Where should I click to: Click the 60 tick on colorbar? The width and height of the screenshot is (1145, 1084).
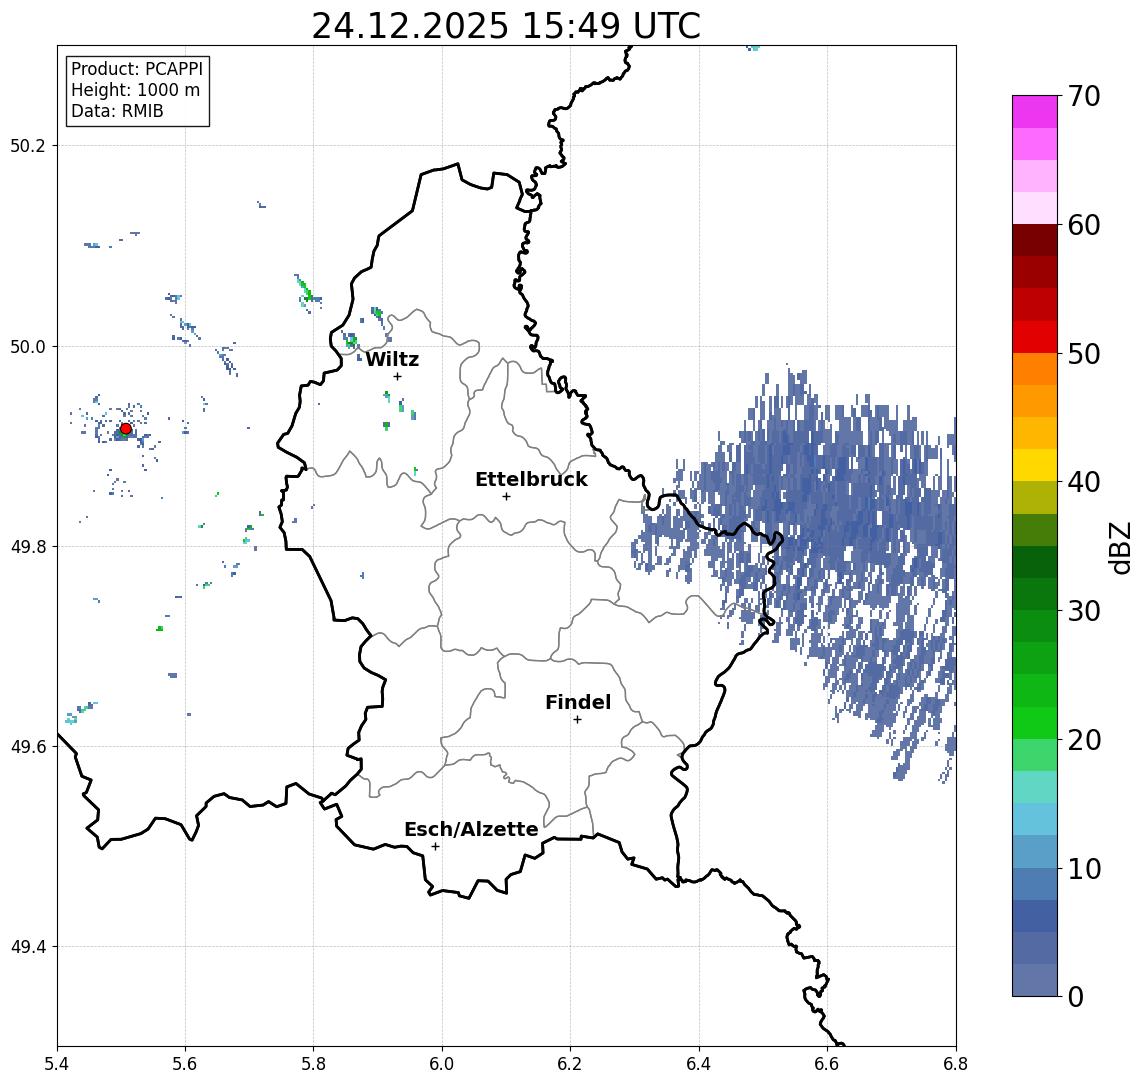pos(1084,225)
